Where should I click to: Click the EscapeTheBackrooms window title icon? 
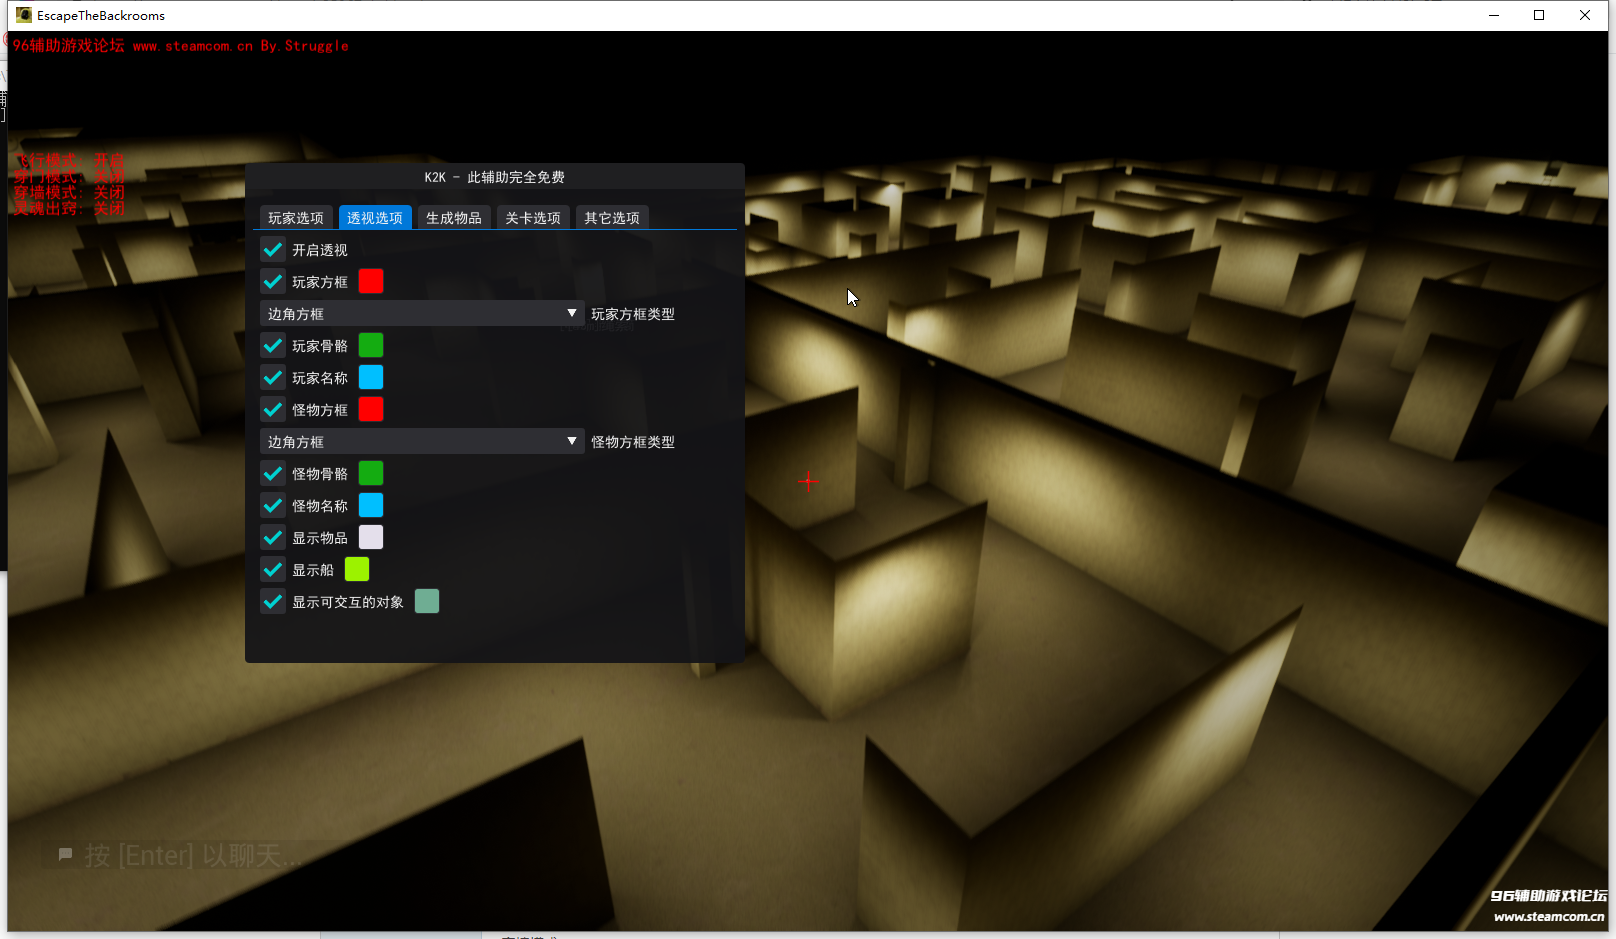point(24,15)
